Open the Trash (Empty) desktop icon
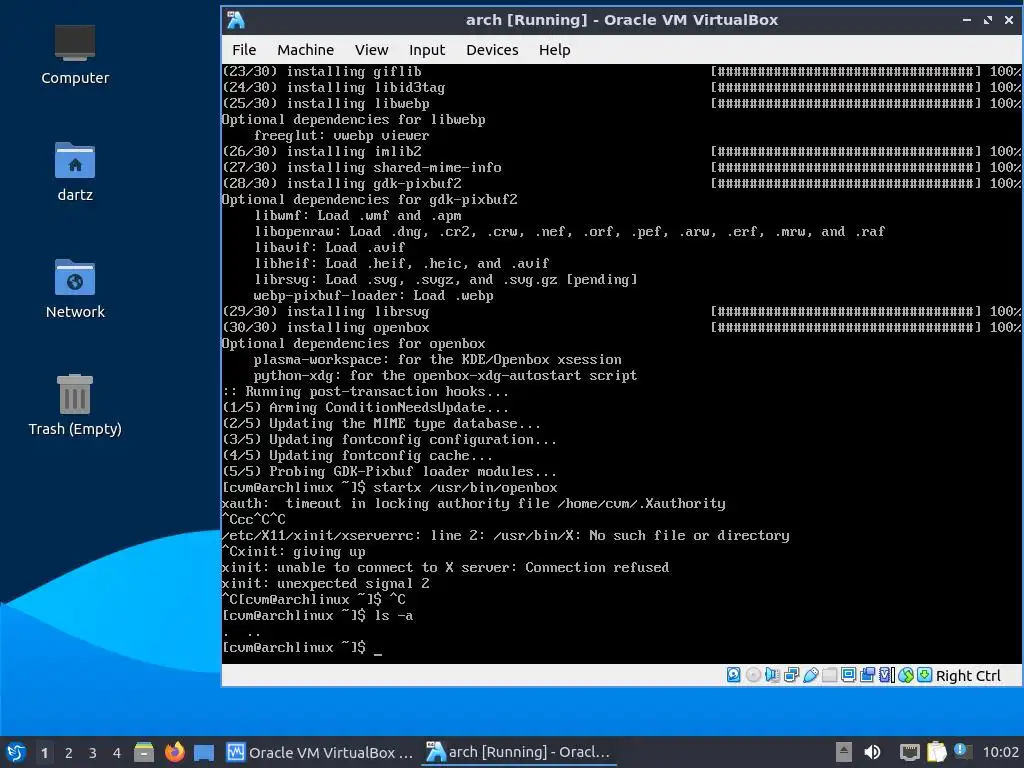Screen dimensions: 1024x768 point(74,405)
